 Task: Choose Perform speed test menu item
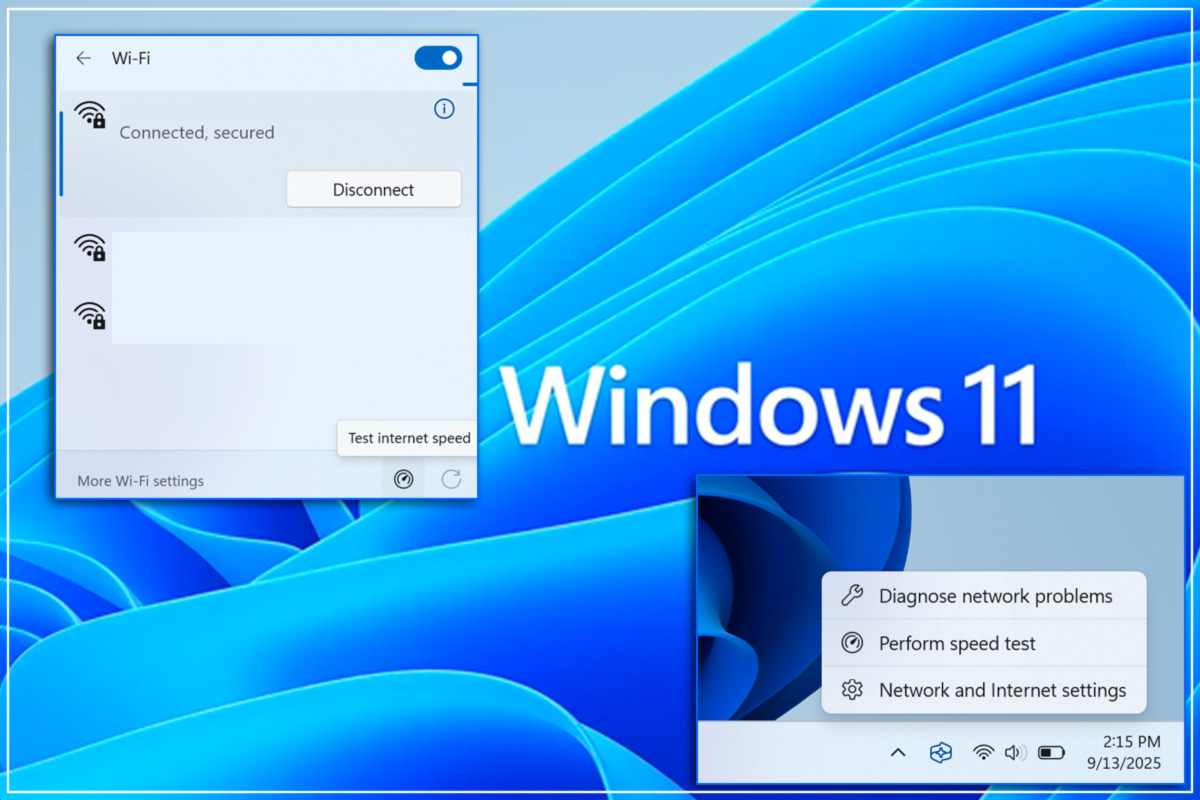(x=984, y=643)
